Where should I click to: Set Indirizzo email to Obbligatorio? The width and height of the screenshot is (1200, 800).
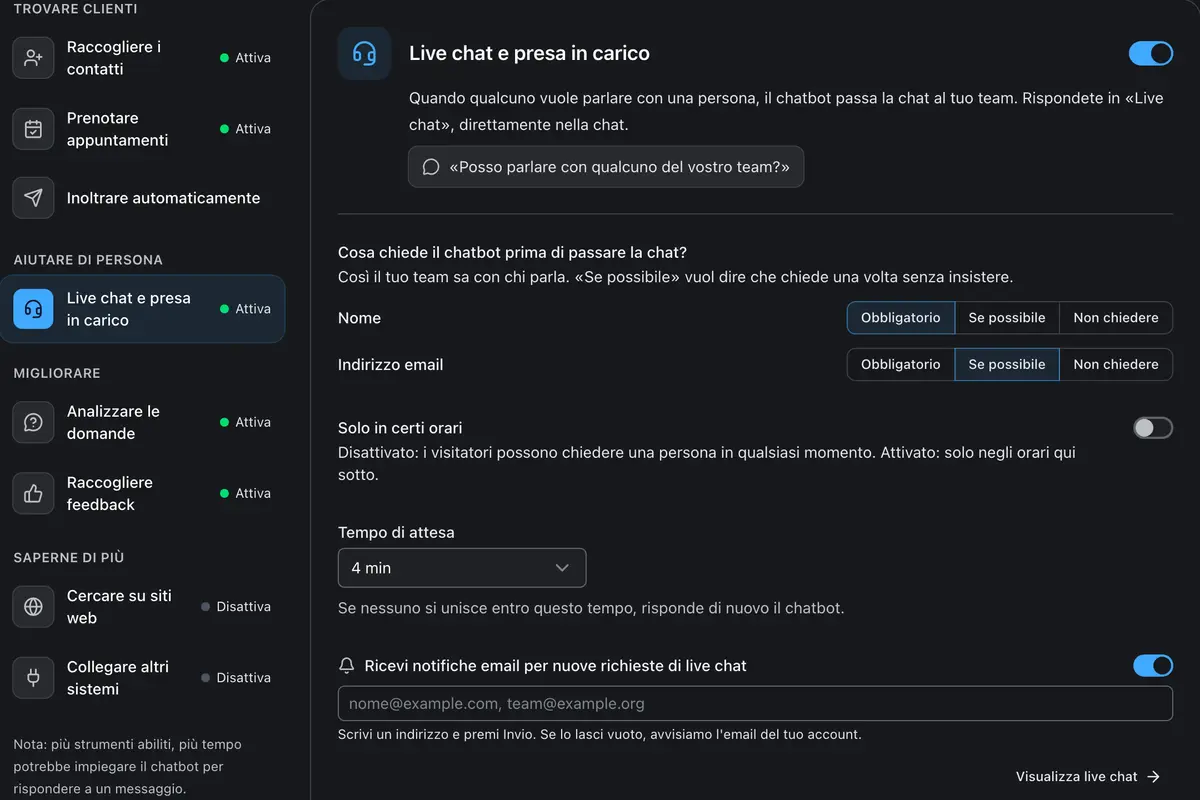tap(901, 365)
